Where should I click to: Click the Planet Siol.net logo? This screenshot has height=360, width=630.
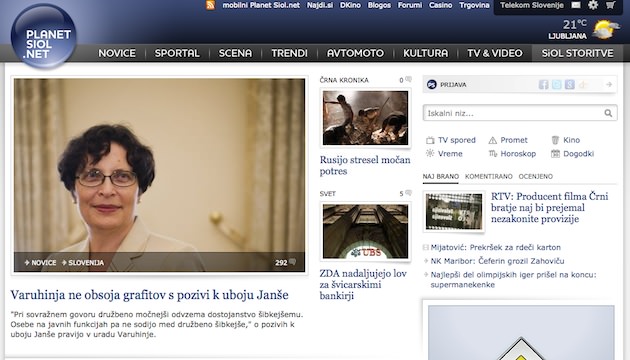point(43,36)
